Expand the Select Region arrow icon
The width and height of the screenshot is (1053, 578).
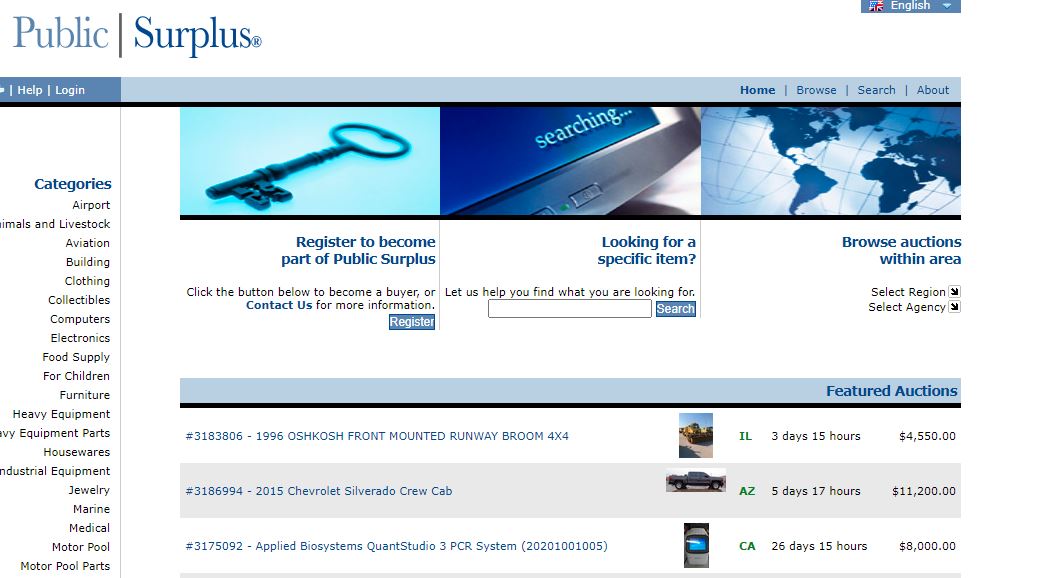tap(954, 291)
